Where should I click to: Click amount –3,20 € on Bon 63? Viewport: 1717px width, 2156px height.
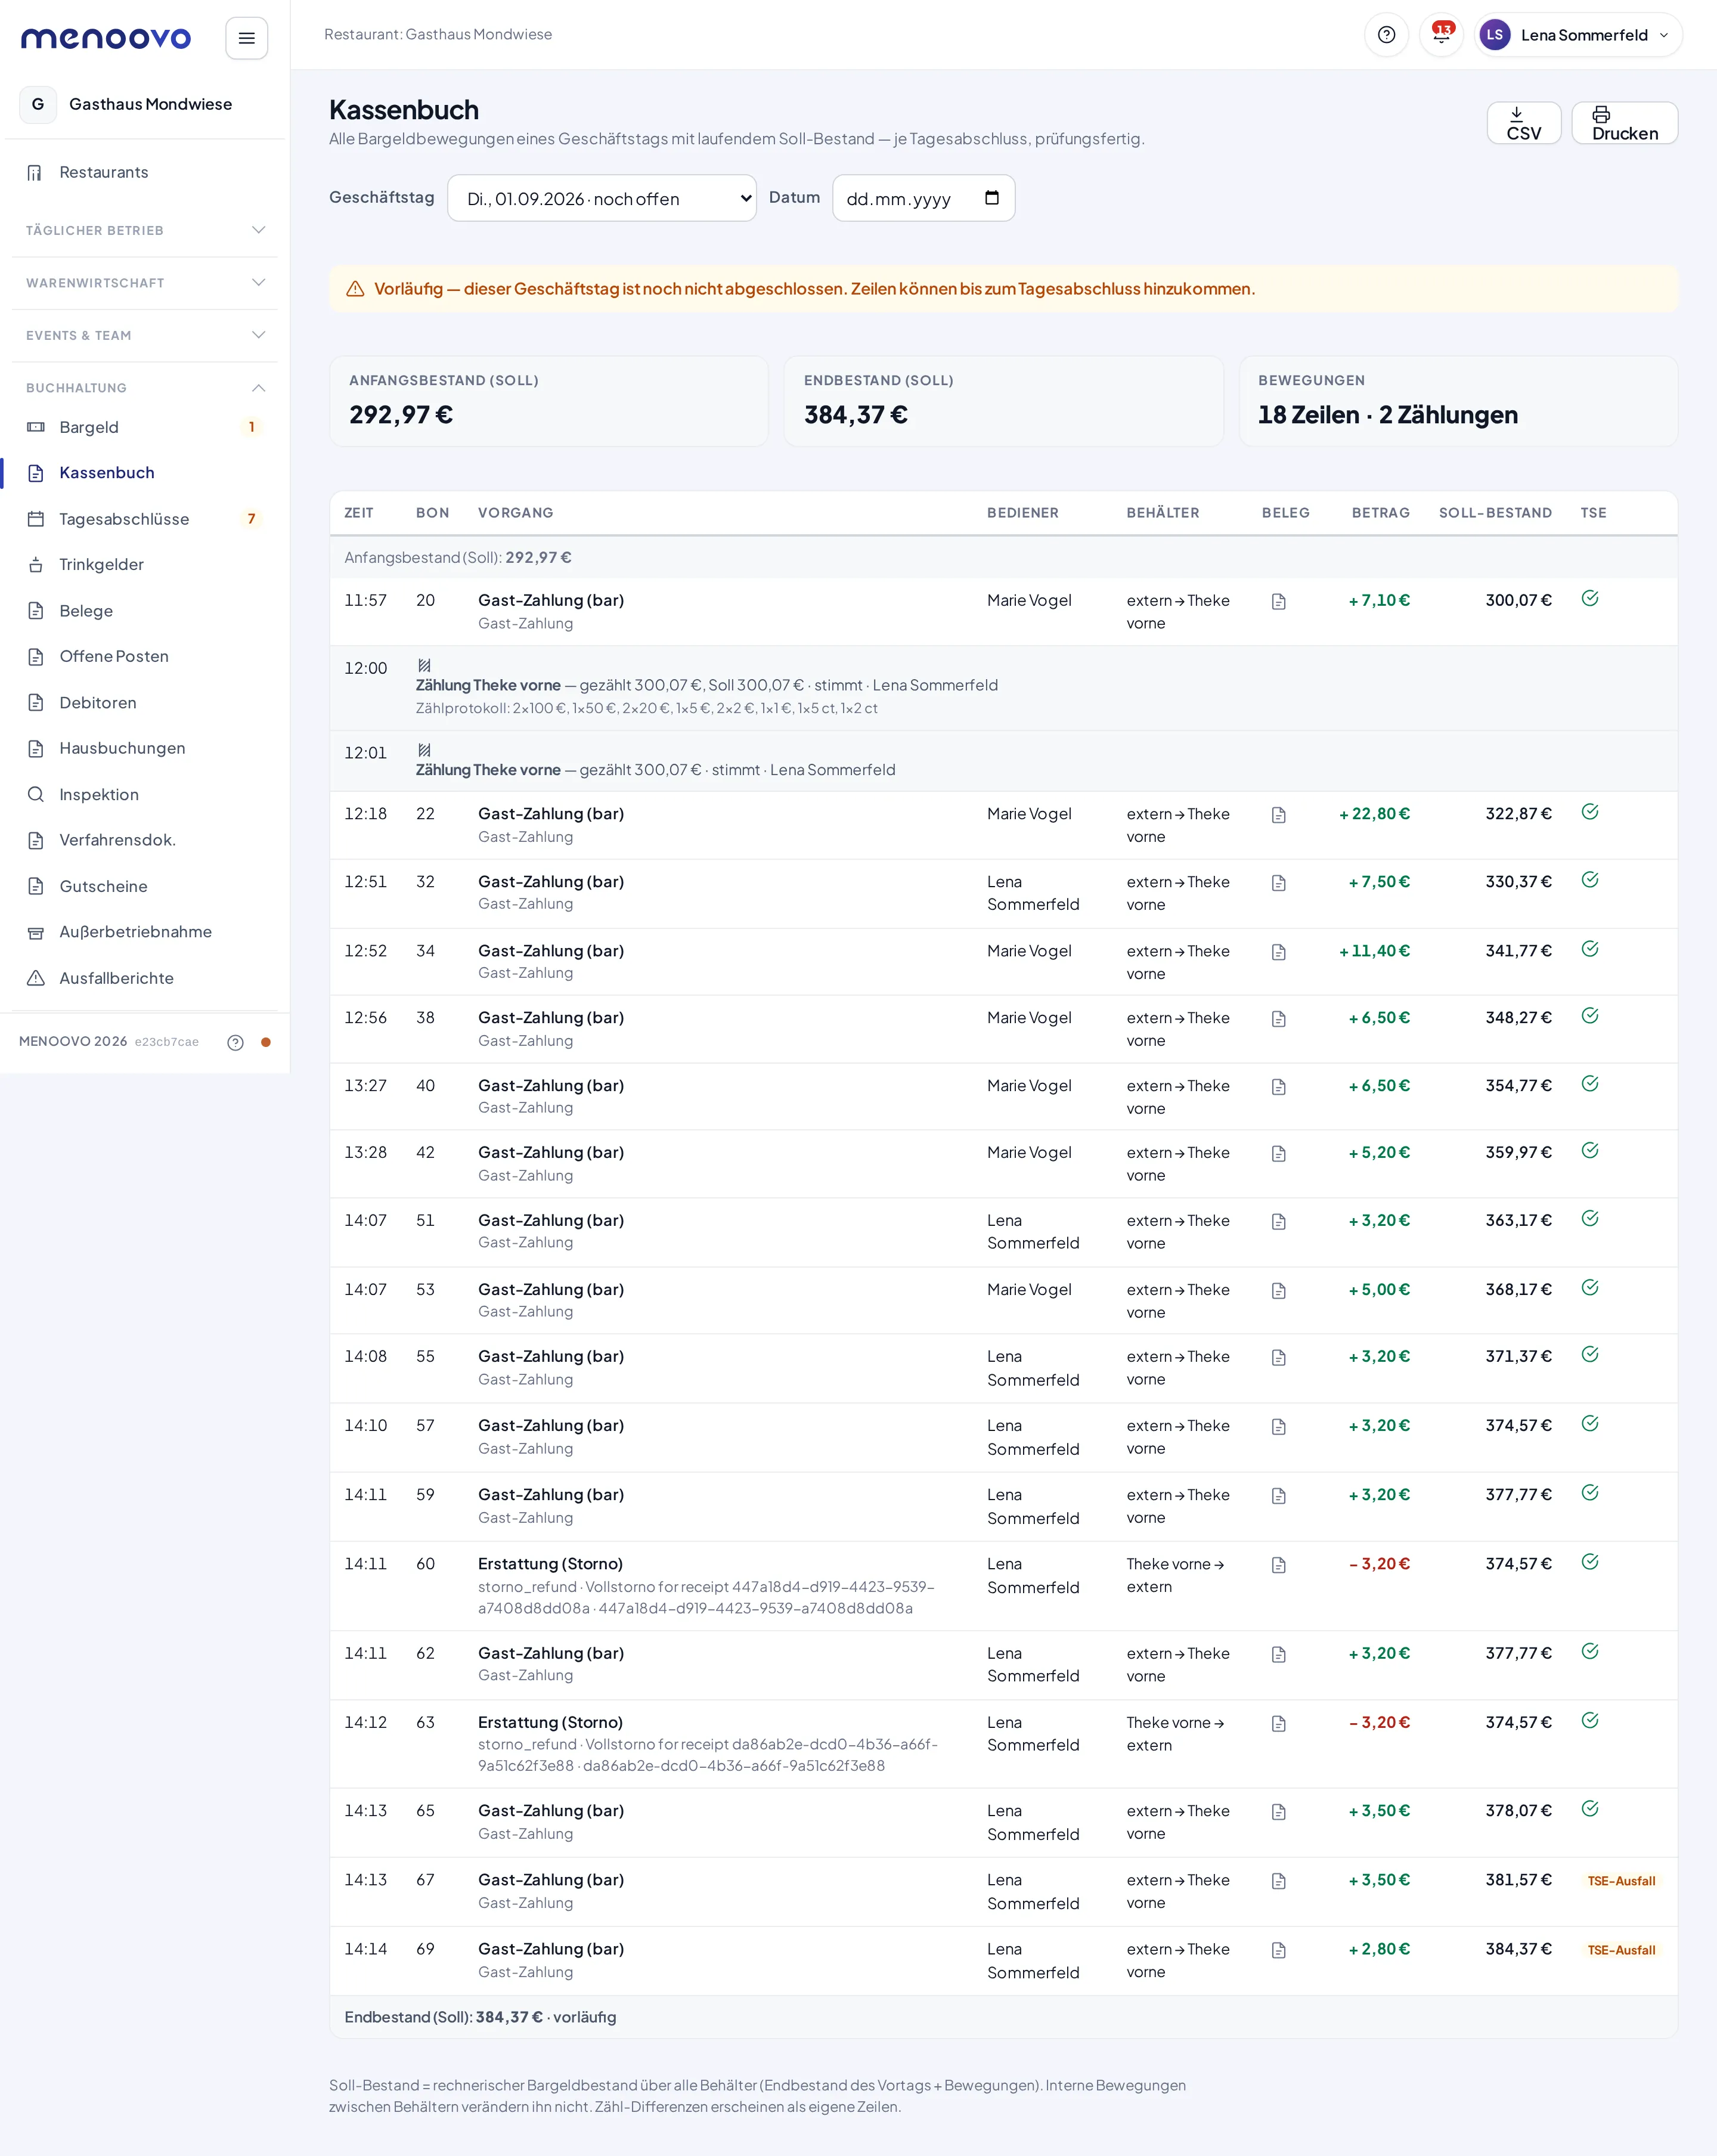(x=1379, y=1722)
